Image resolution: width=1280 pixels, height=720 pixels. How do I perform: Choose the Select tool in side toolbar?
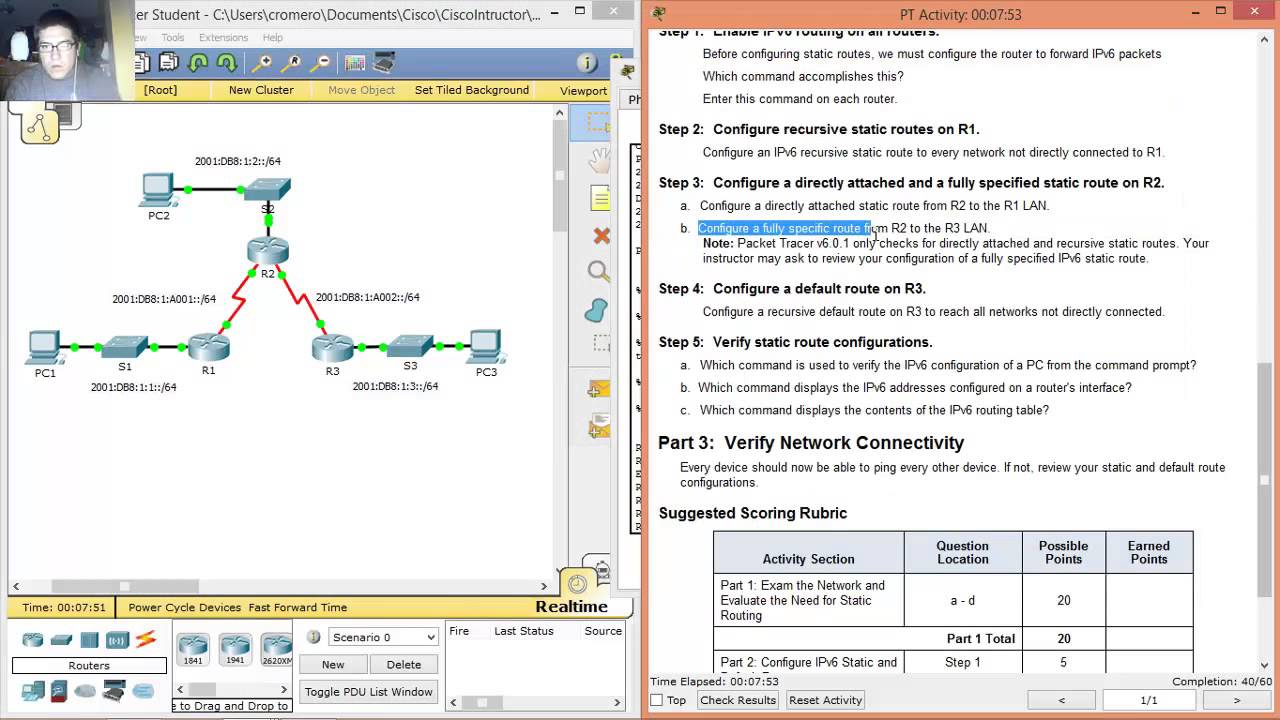[x=598, y=122]
